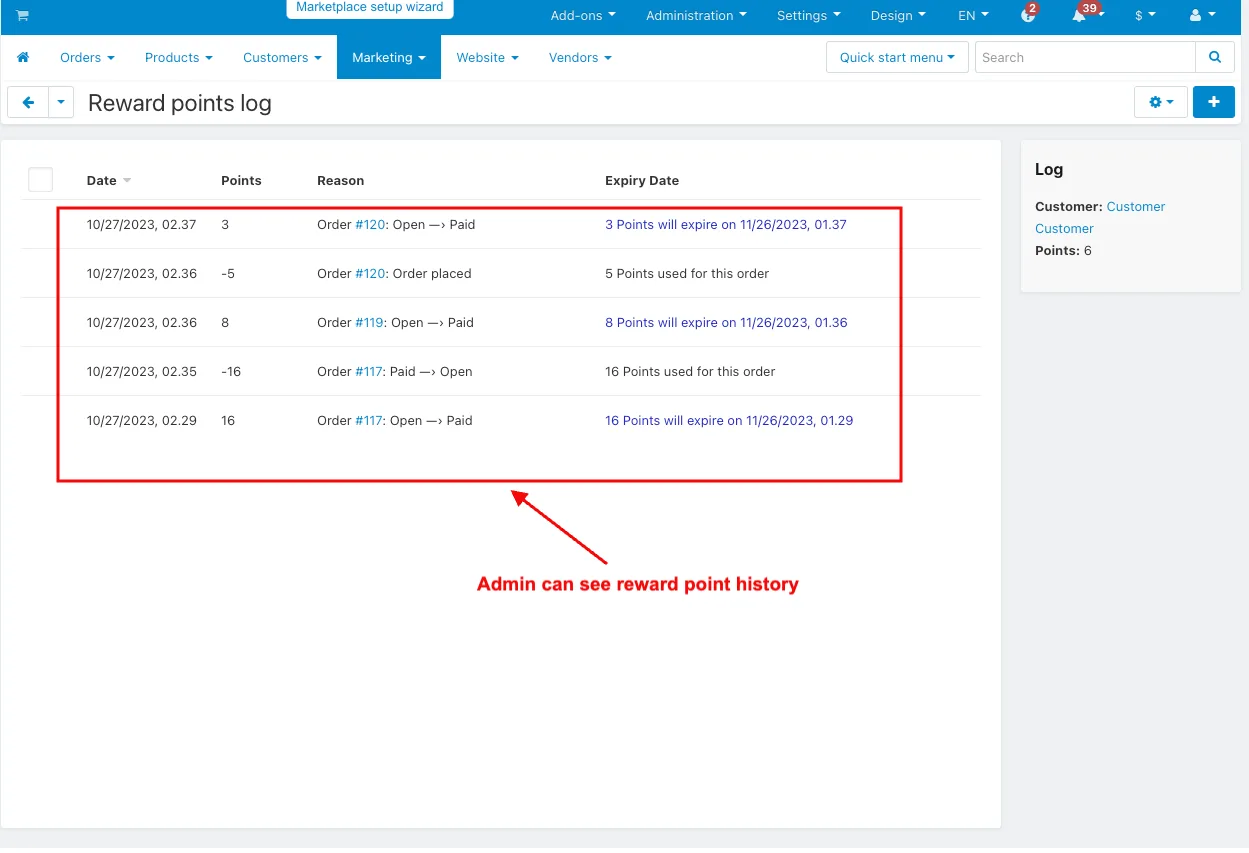Image resolution: width=1249 pixels, height=853 pixels.
Task: Go to the home dashboard icon
Action: [23, 58]
